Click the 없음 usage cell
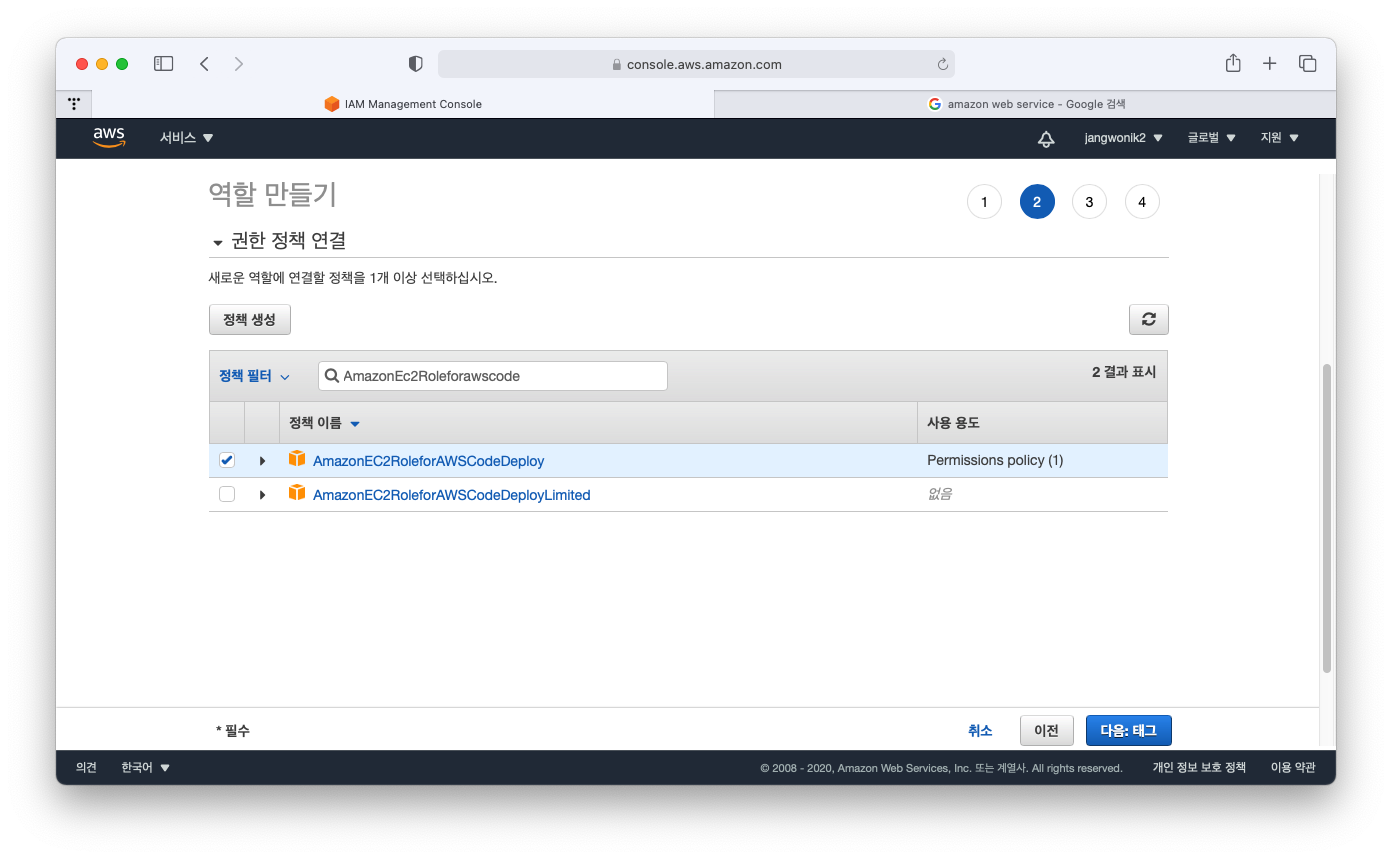This screenshot has width=1392, height=859. (940, 494)
